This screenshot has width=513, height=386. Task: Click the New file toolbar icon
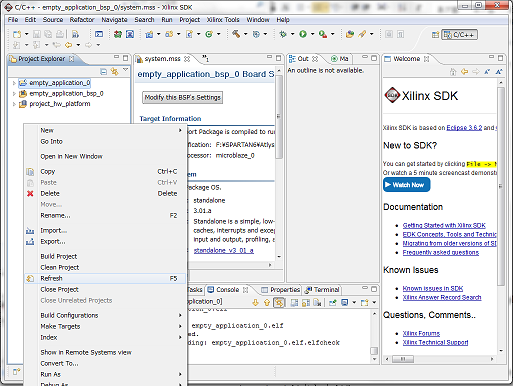click(17, 34)
